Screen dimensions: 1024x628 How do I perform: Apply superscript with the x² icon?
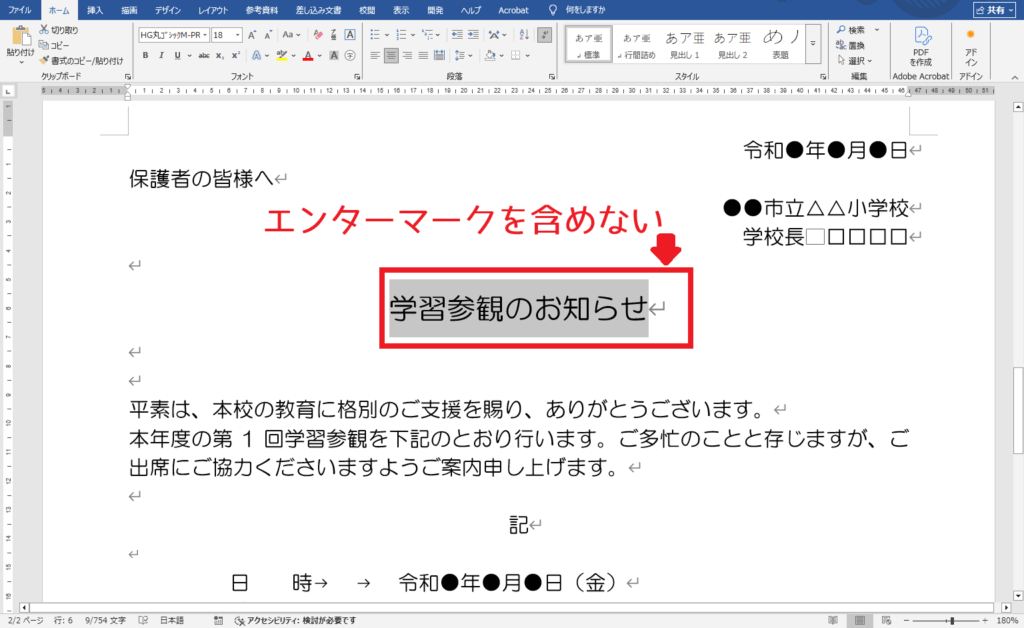(x=236, y=55)
